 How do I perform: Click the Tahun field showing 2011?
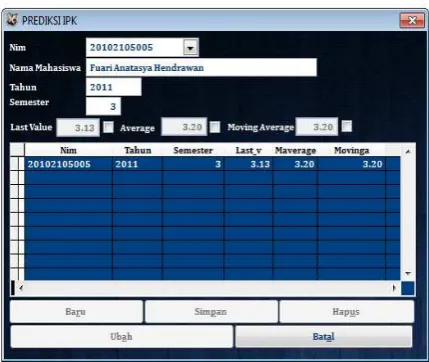(114, 87)
